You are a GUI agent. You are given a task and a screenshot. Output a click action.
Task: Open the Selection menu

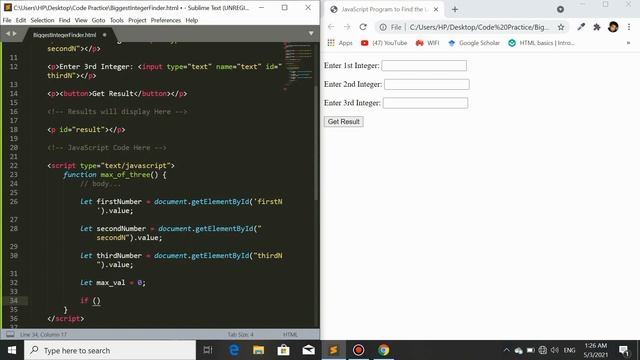coord(42,20)
